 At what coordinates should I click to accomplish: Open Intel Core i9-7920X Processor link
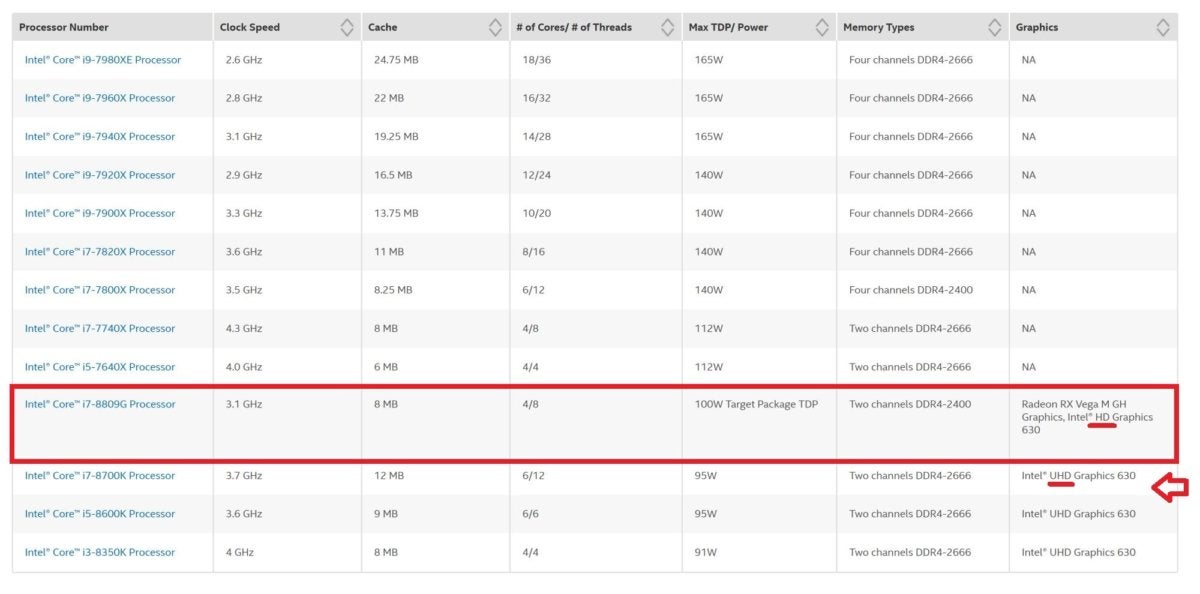tap(100, 175)
